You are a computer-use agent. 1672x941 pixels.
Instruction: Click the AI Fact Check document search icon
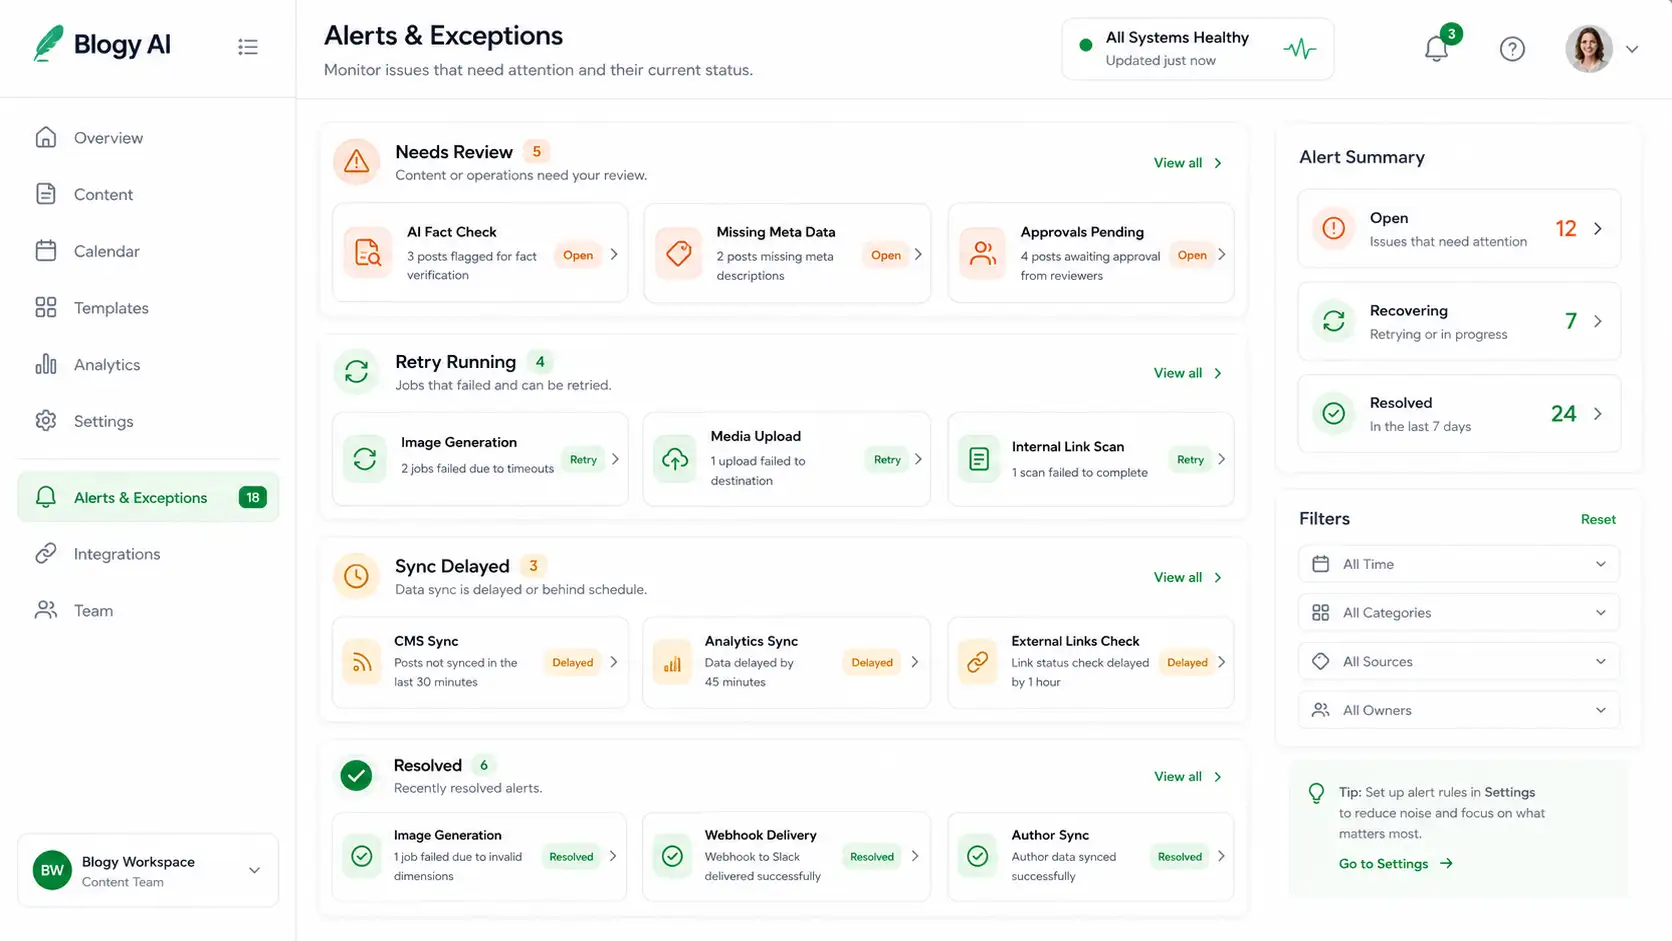(x=367, y=253)
